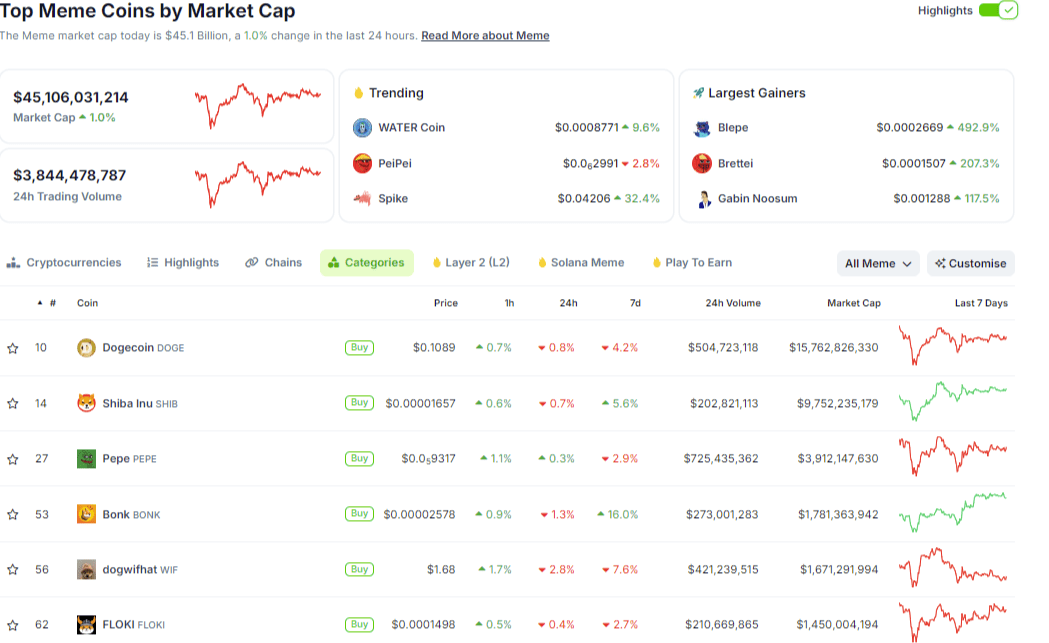Open Brettei in Largest Gainers

pos(735,163)
